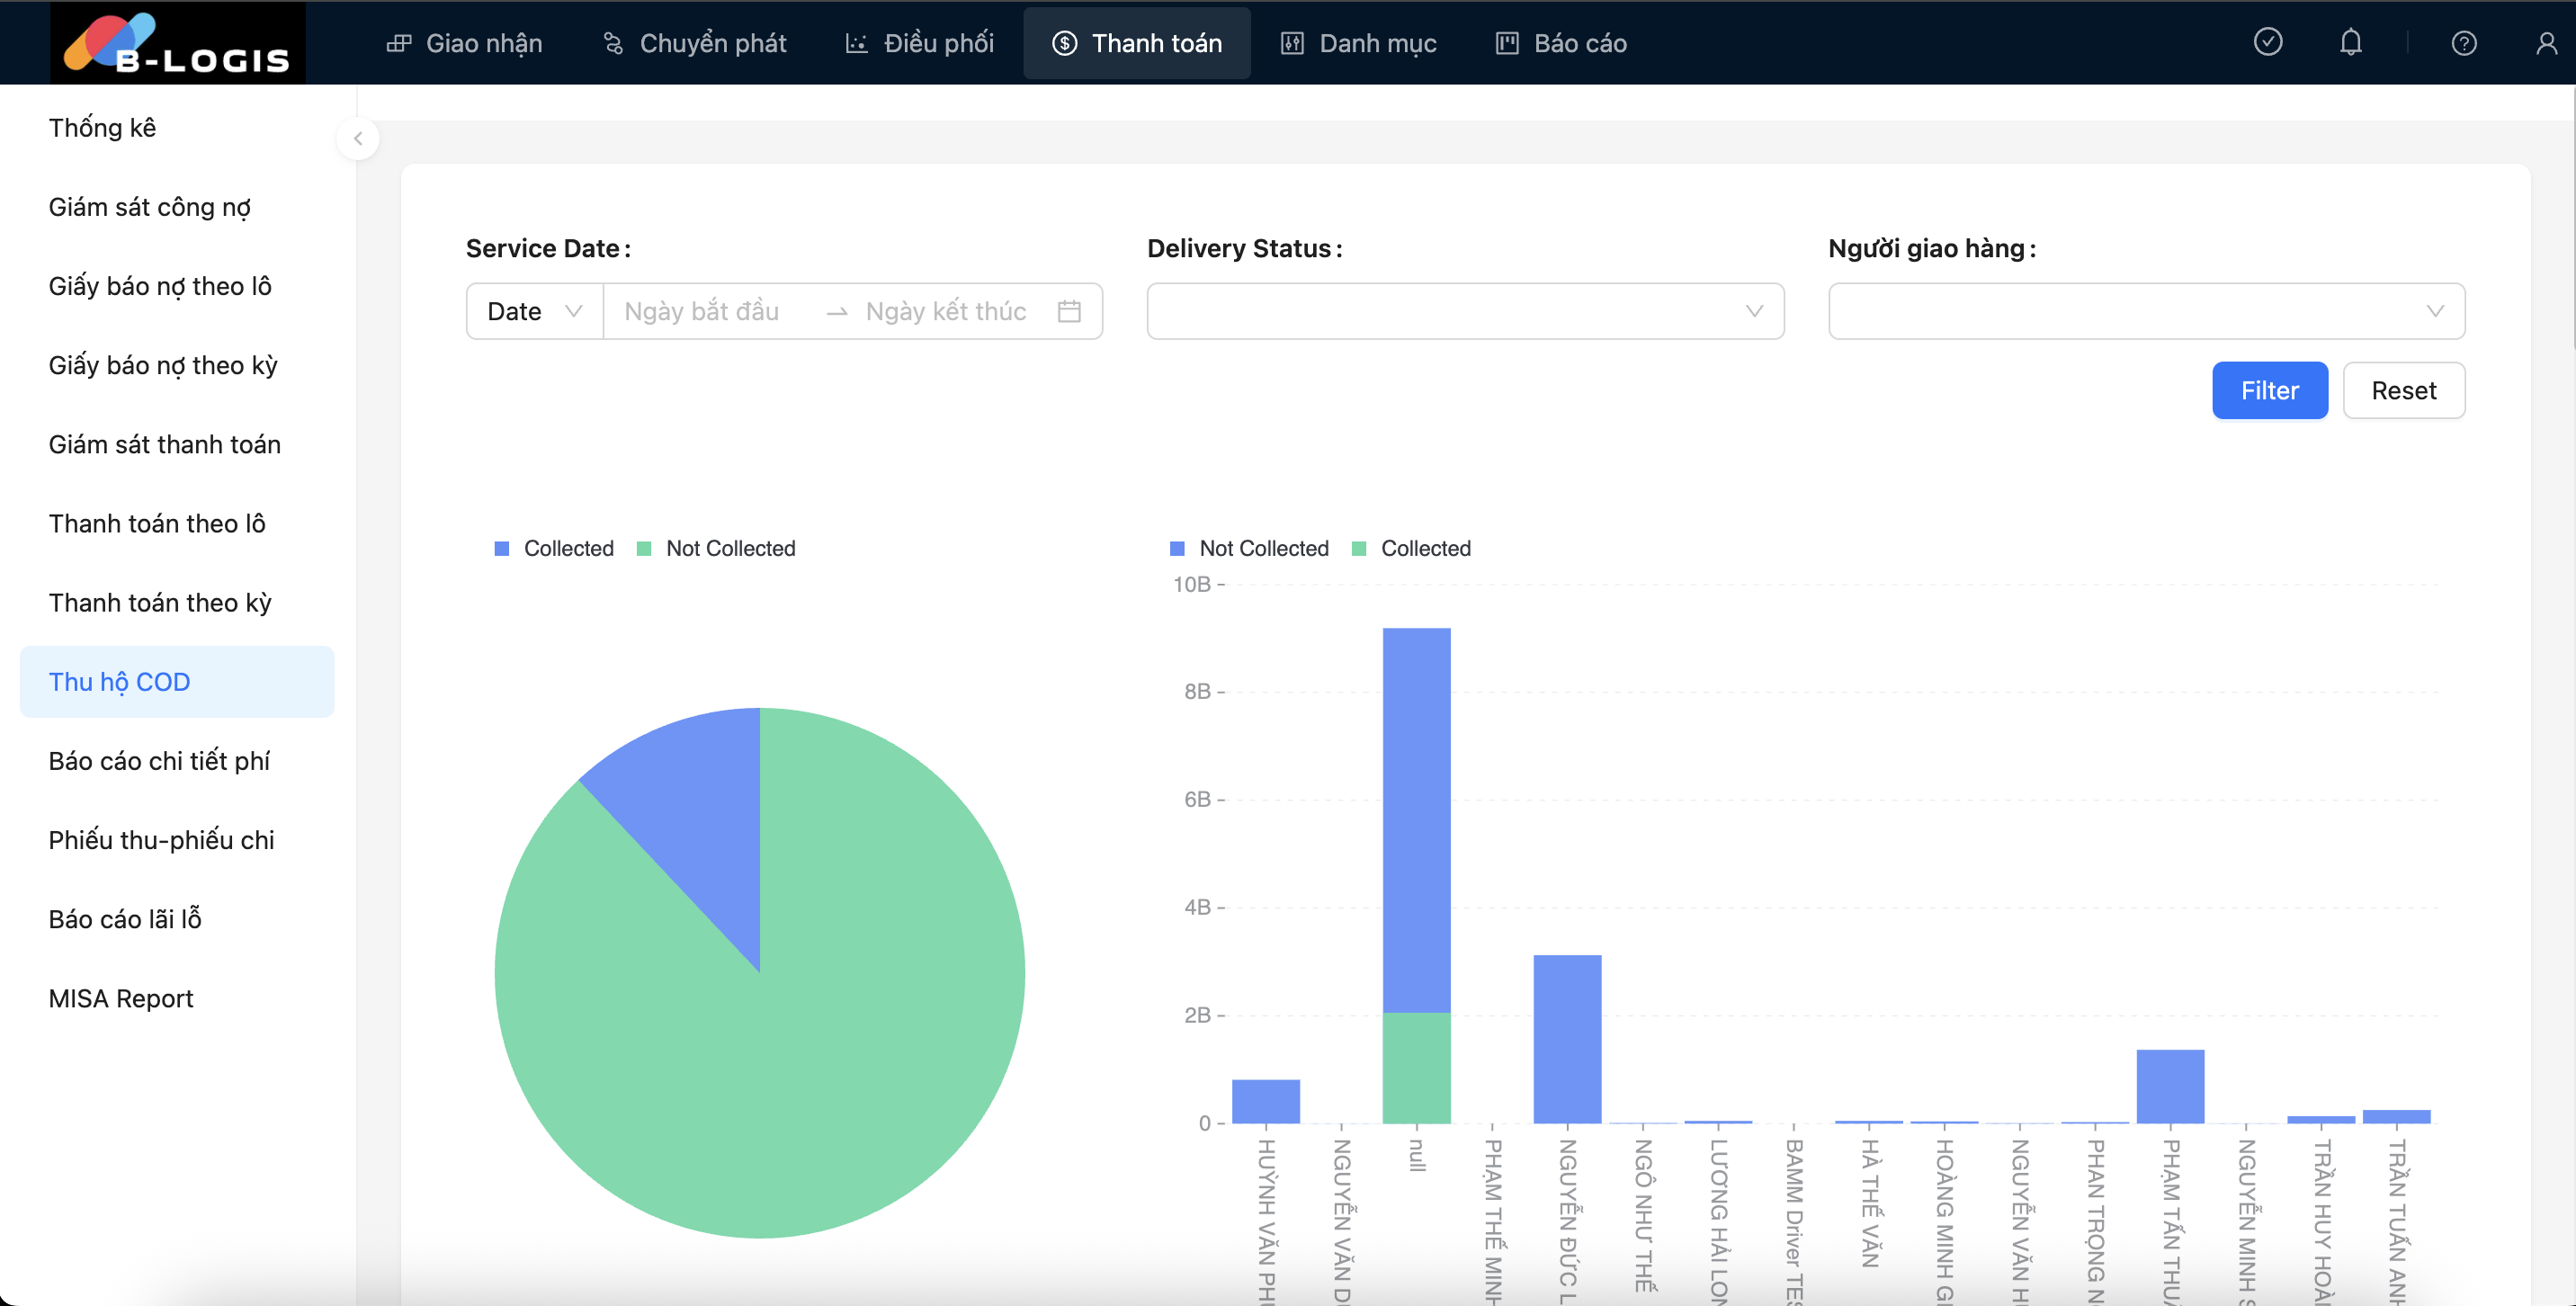Viewport: 2576px width, 1306px height.
Task: Click the HUỲNH VĂN bar in chart
Action: tap(1266, 1101)
